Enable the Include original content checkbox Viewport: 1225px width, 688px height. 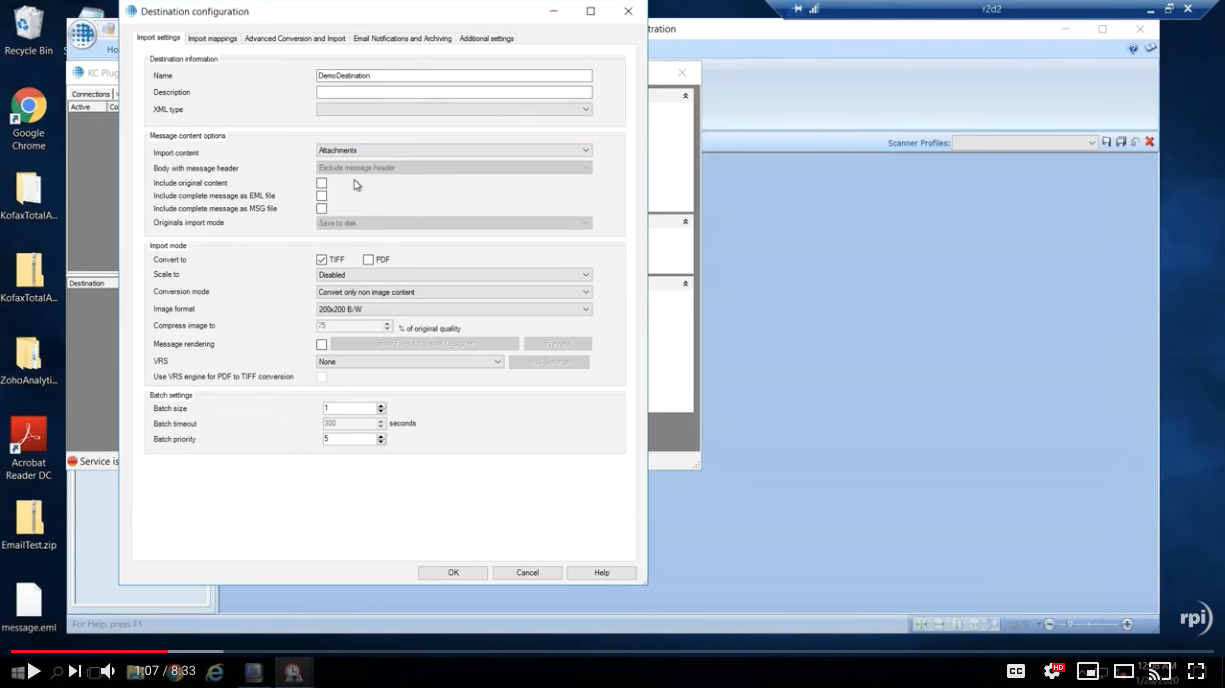point(321,183)
